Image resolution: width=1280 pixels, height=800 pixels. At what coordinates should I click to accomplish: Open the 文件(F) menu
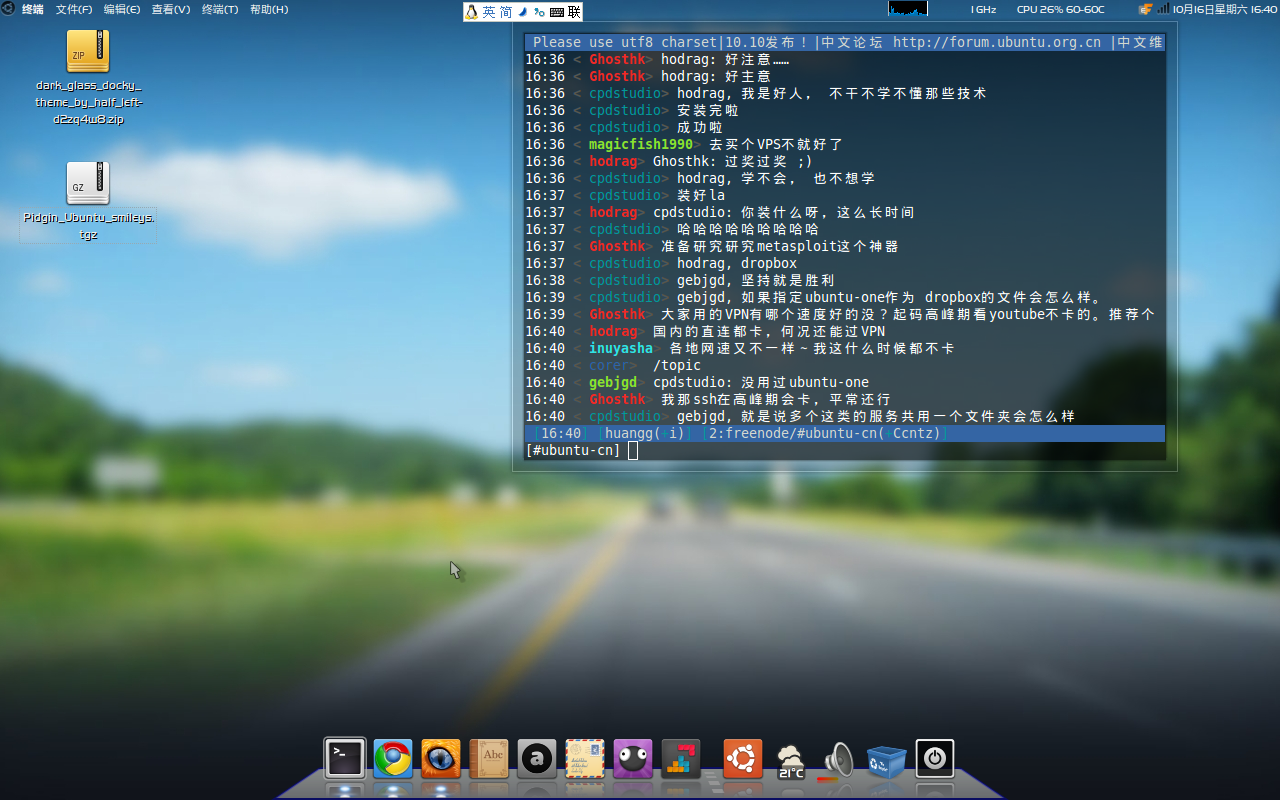(x=74, y=9)
